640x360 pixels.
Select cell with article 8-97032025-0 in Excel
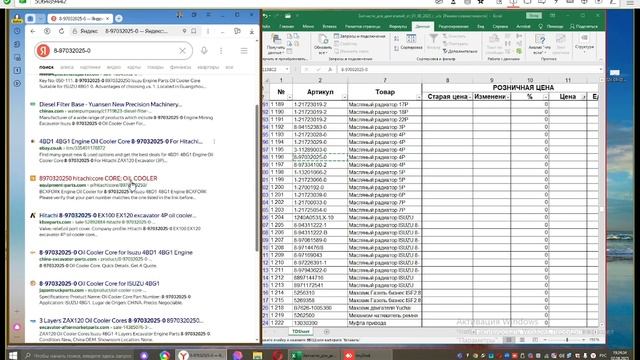tap(320, 157)
